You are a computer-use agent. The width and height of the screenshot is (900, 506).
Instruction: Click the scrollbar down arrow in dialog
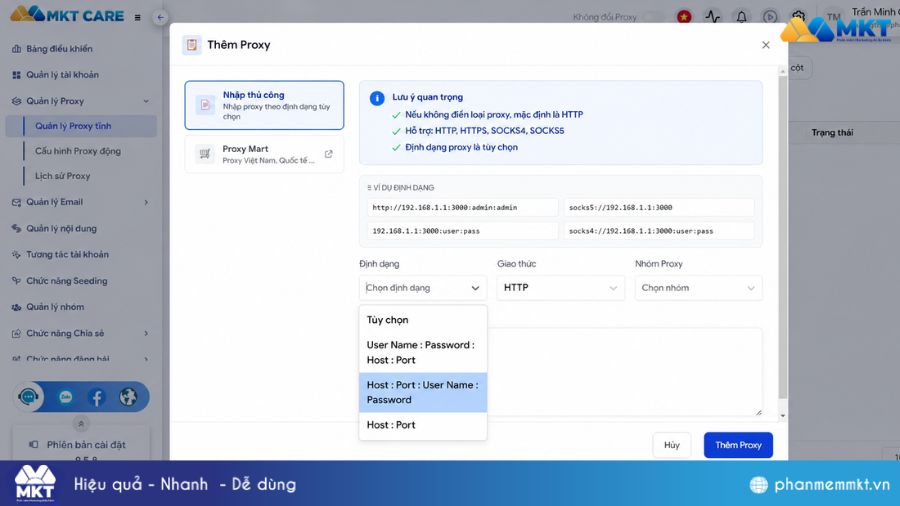782,416
